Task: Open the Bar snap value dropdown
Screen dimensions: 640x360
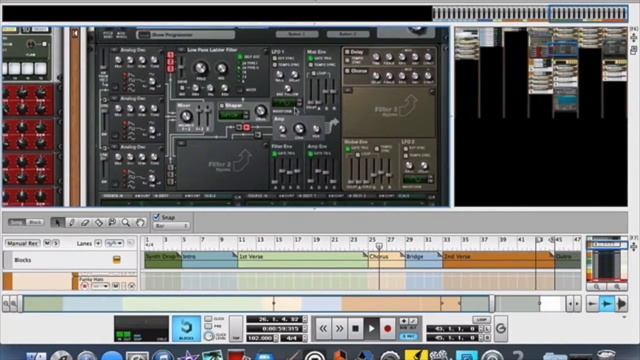Action: click(x=171, y=226)
